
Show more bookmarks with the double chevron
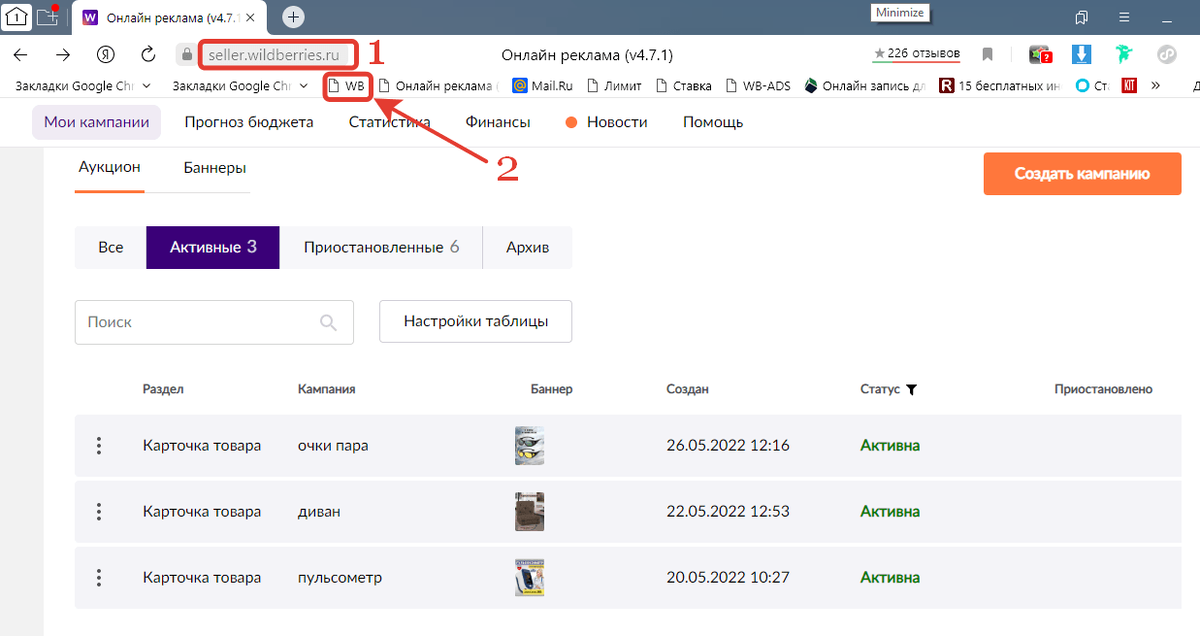[1156, 86]
